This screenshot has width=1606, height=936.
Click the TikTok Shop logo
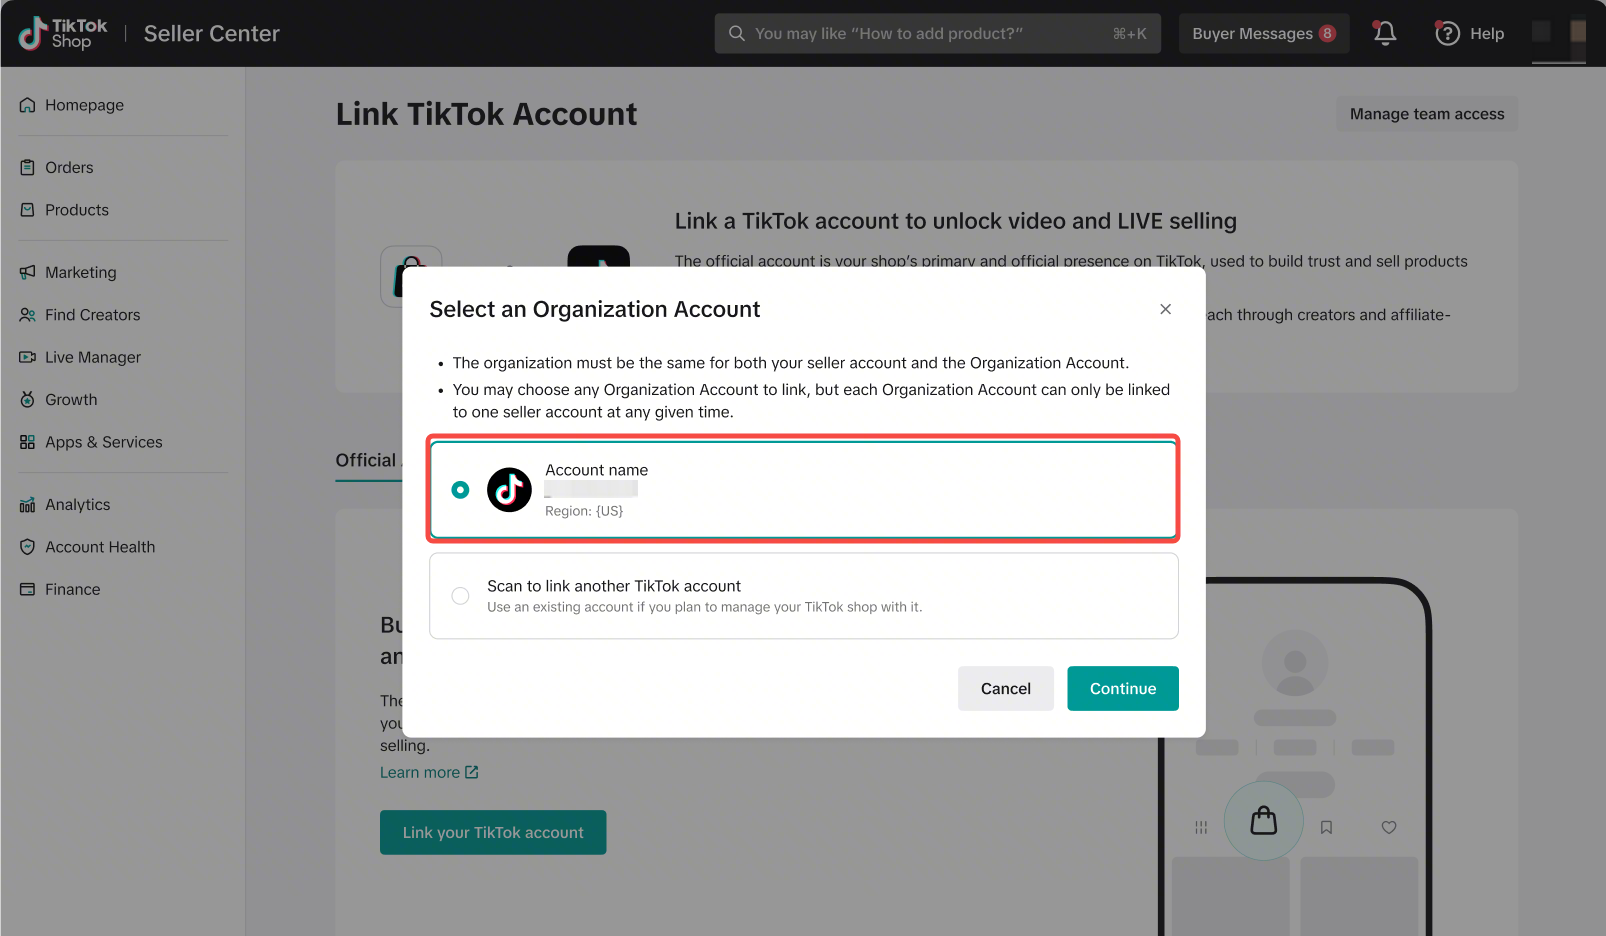pos(63,33)
